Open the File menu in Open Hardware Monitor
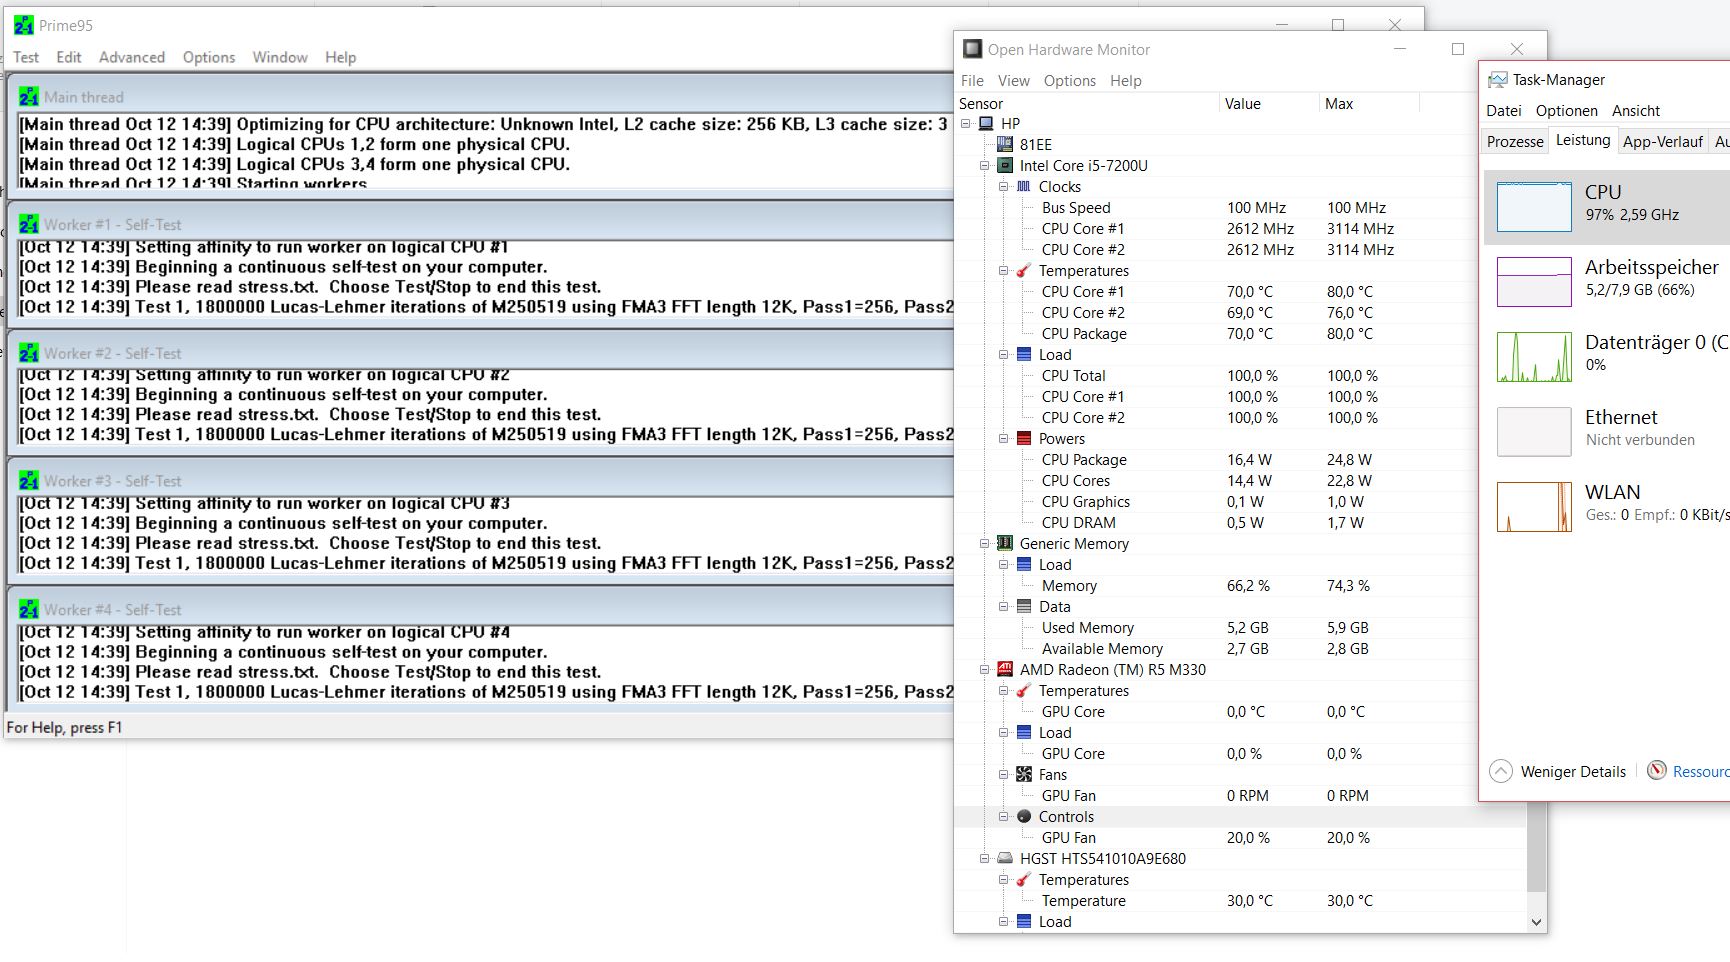 click(972, 81)
